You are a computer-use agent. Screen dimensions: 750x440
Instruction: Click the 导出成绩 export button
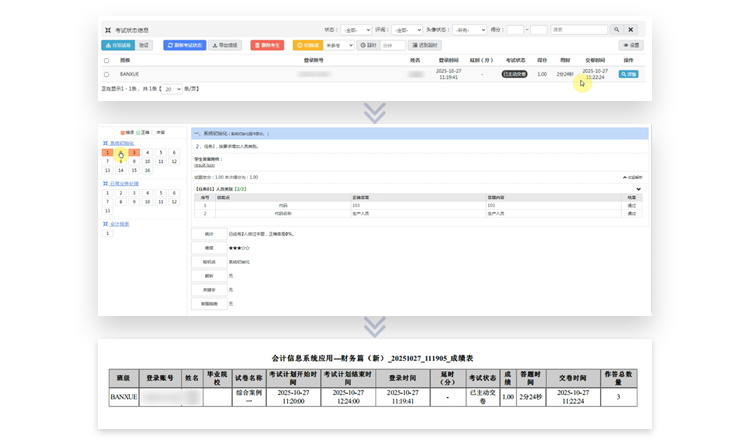click(225, 45)
